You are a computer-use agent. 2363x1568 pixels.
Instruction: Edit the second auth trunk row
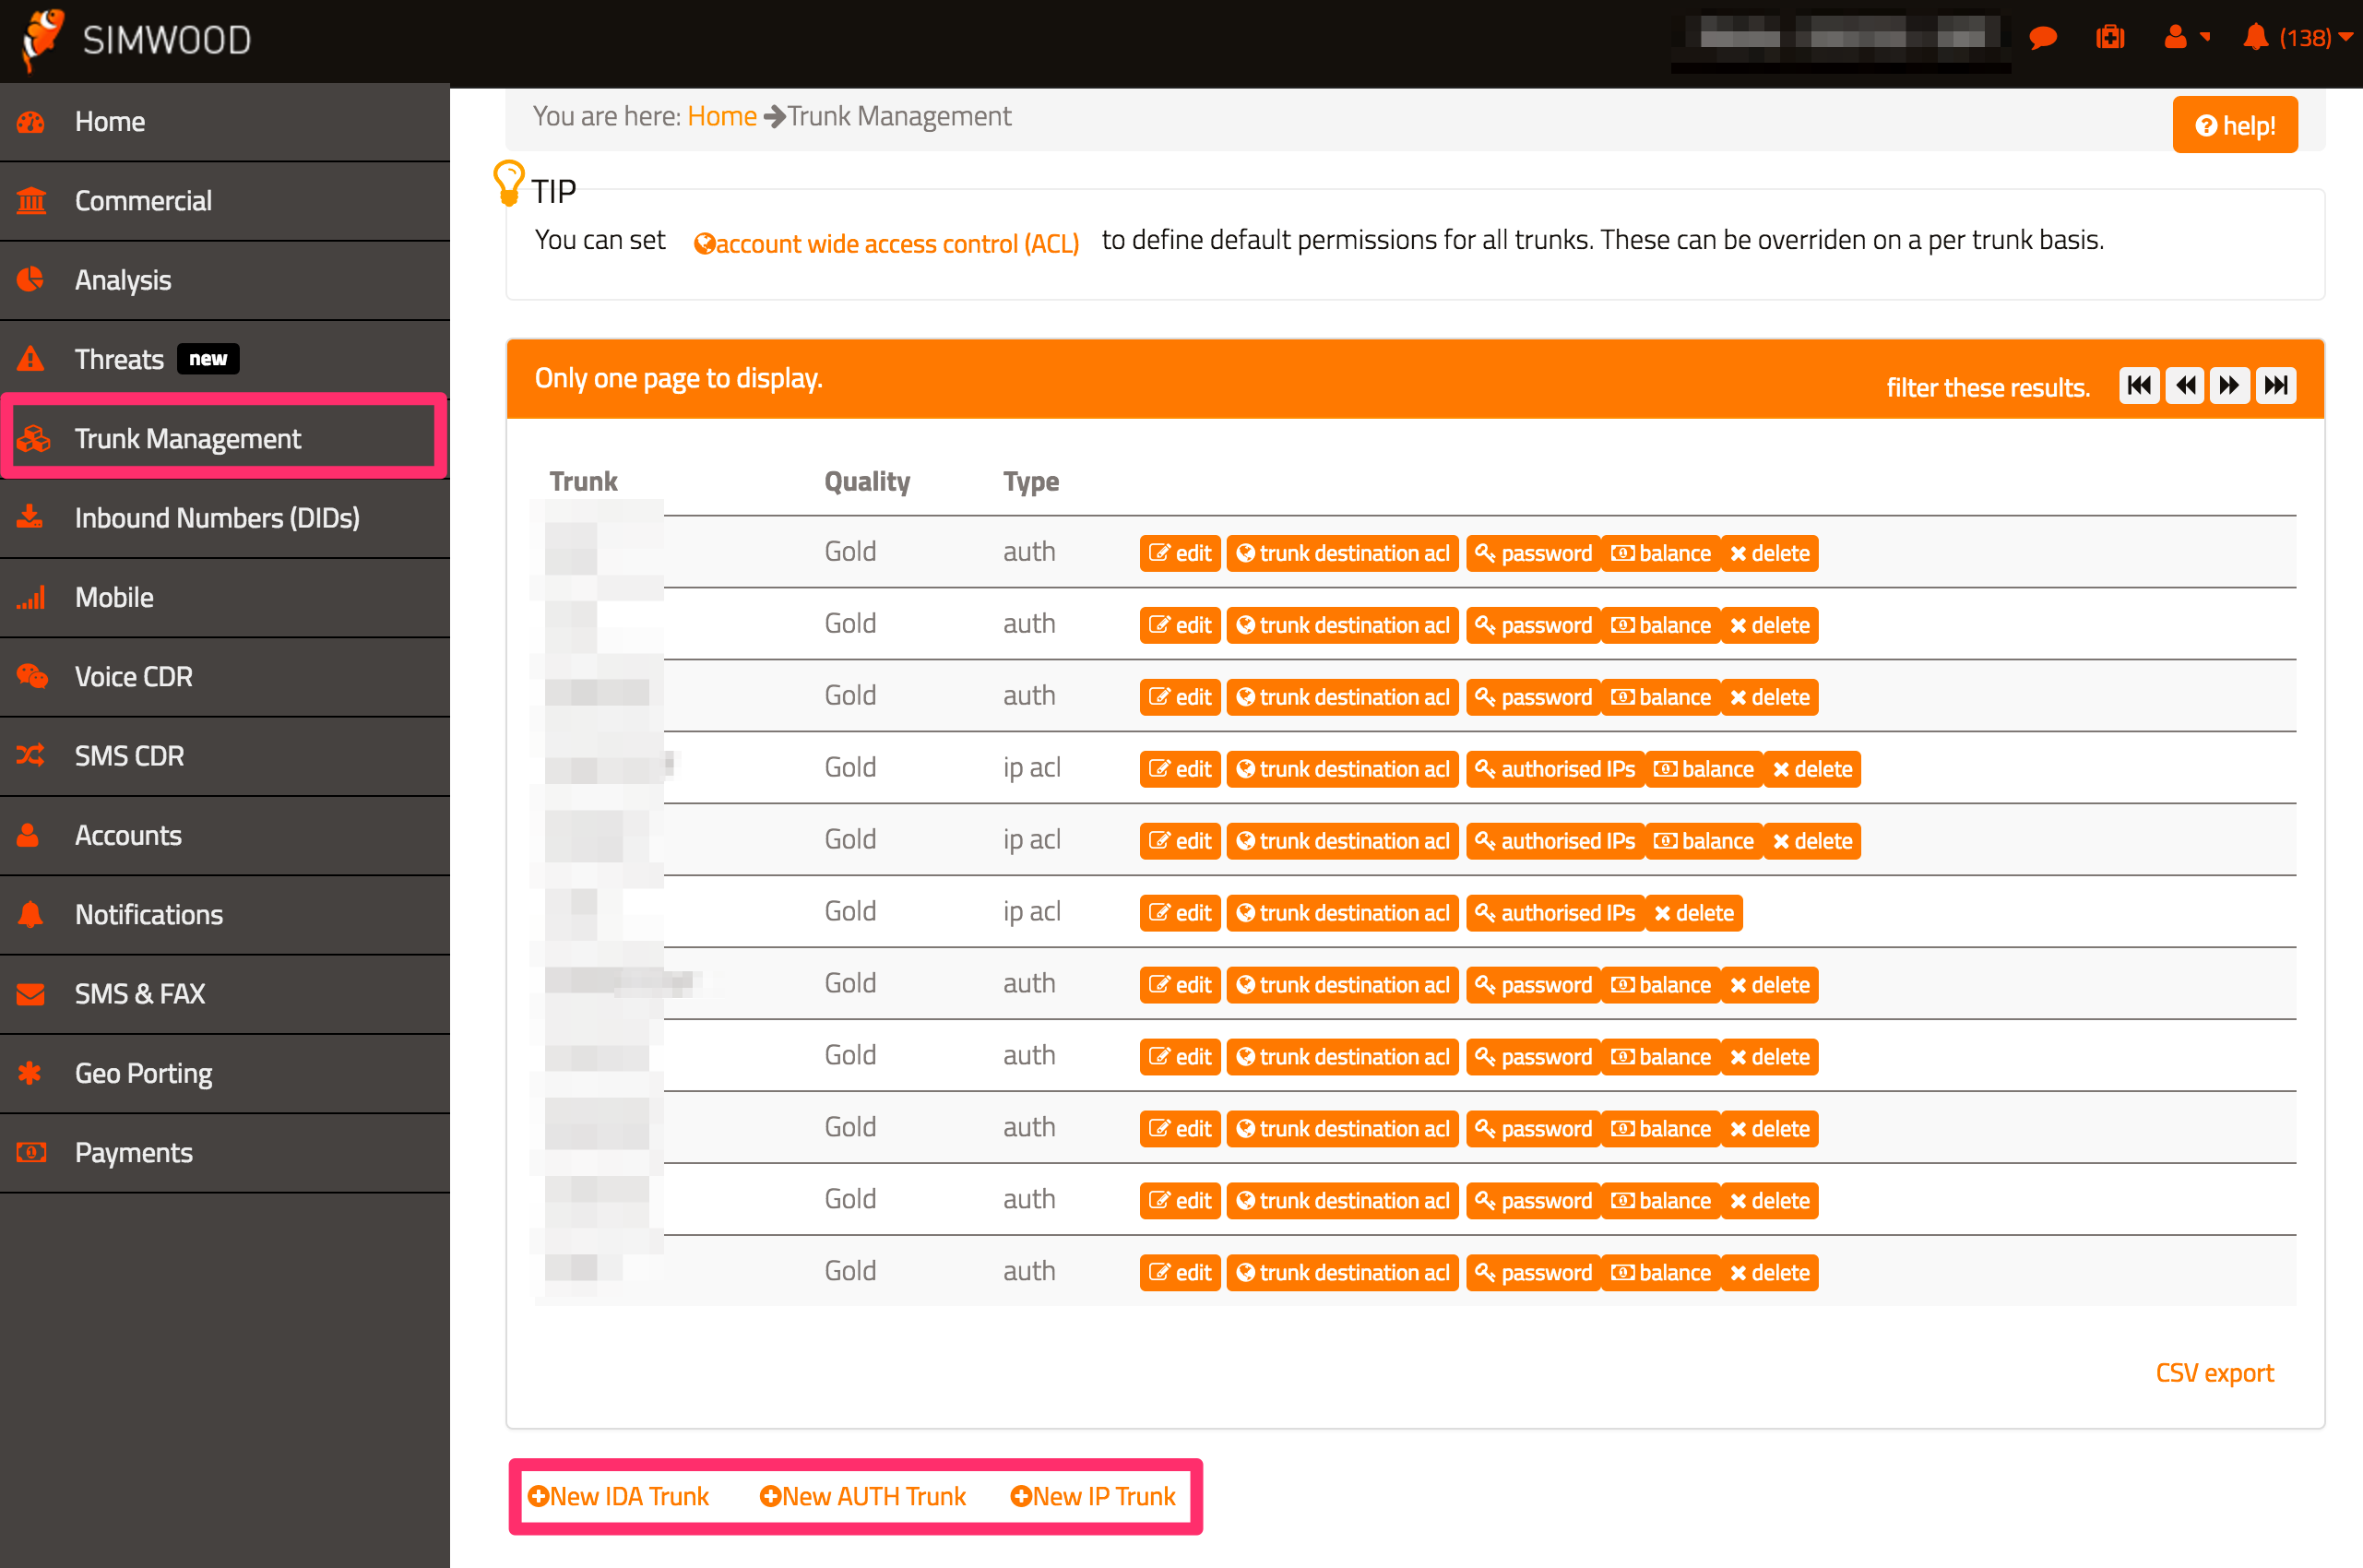coord(1180,625)
